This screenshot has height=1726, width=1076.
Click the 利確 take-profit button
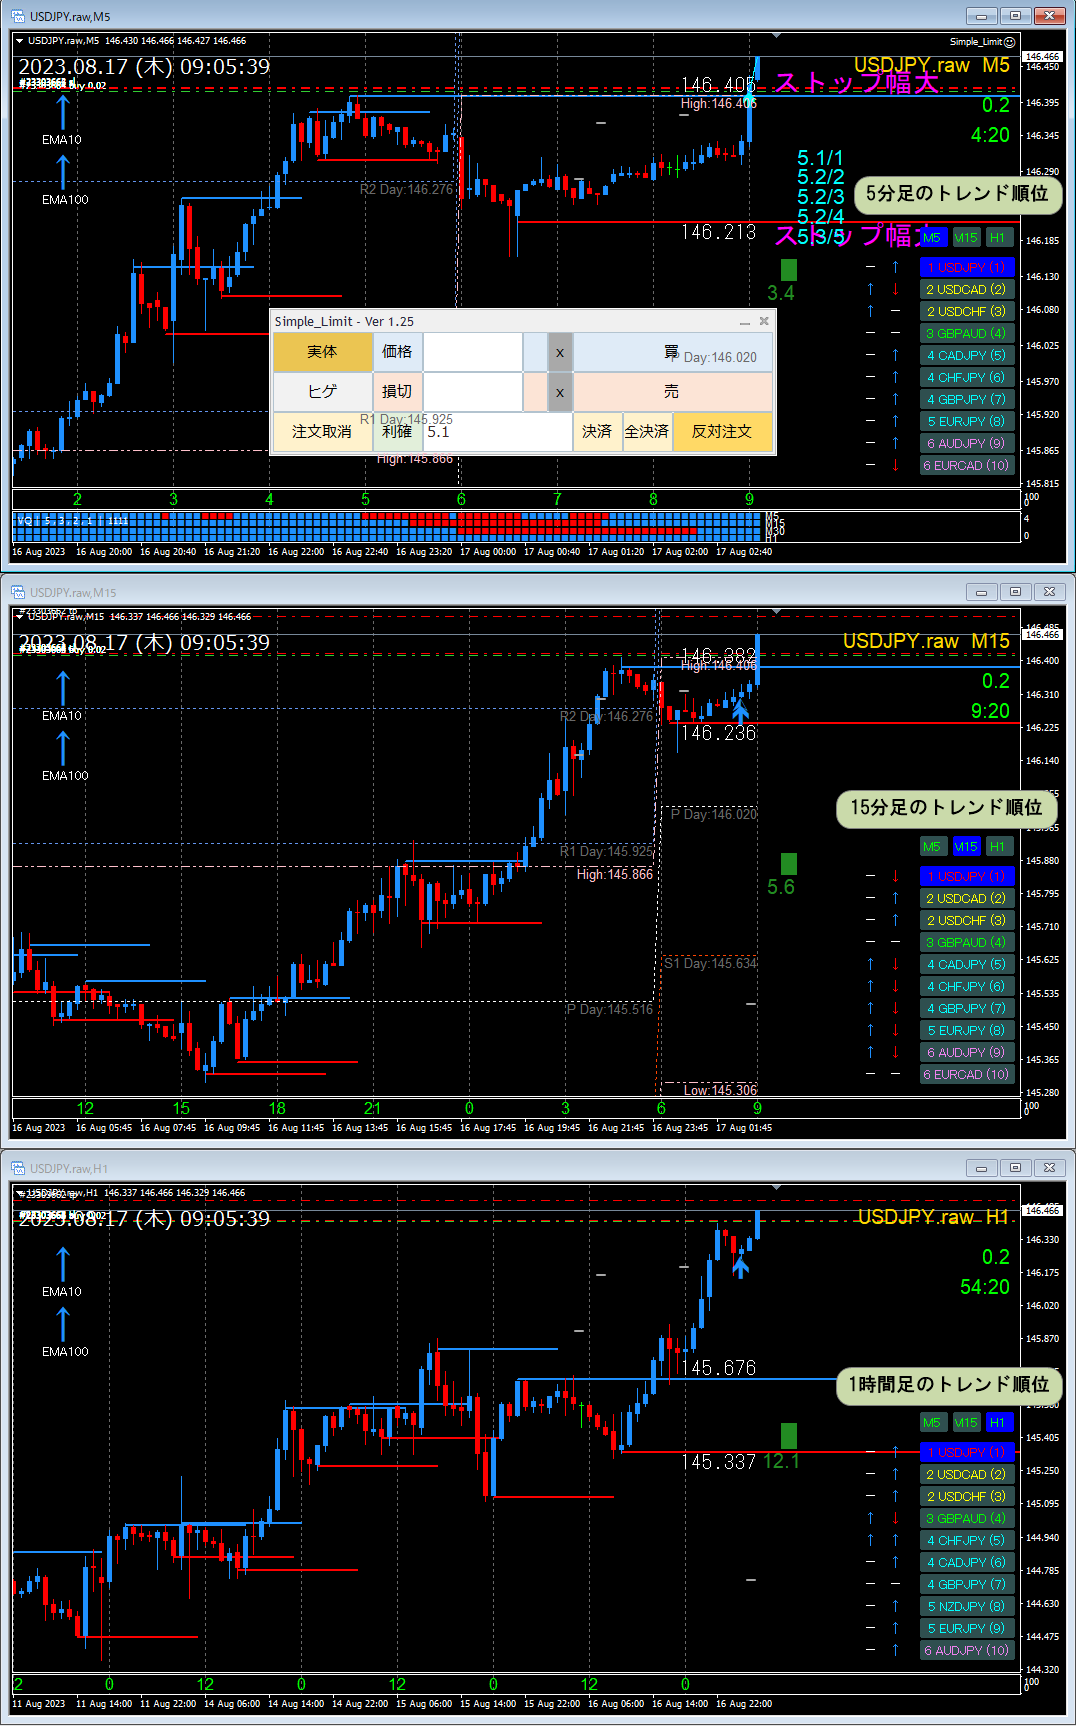coord(397,432)
